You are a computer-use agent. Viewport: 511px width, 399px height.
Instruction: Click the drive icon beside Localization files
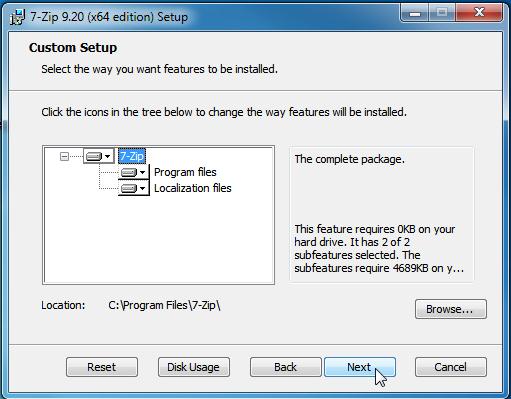point(129,188)
